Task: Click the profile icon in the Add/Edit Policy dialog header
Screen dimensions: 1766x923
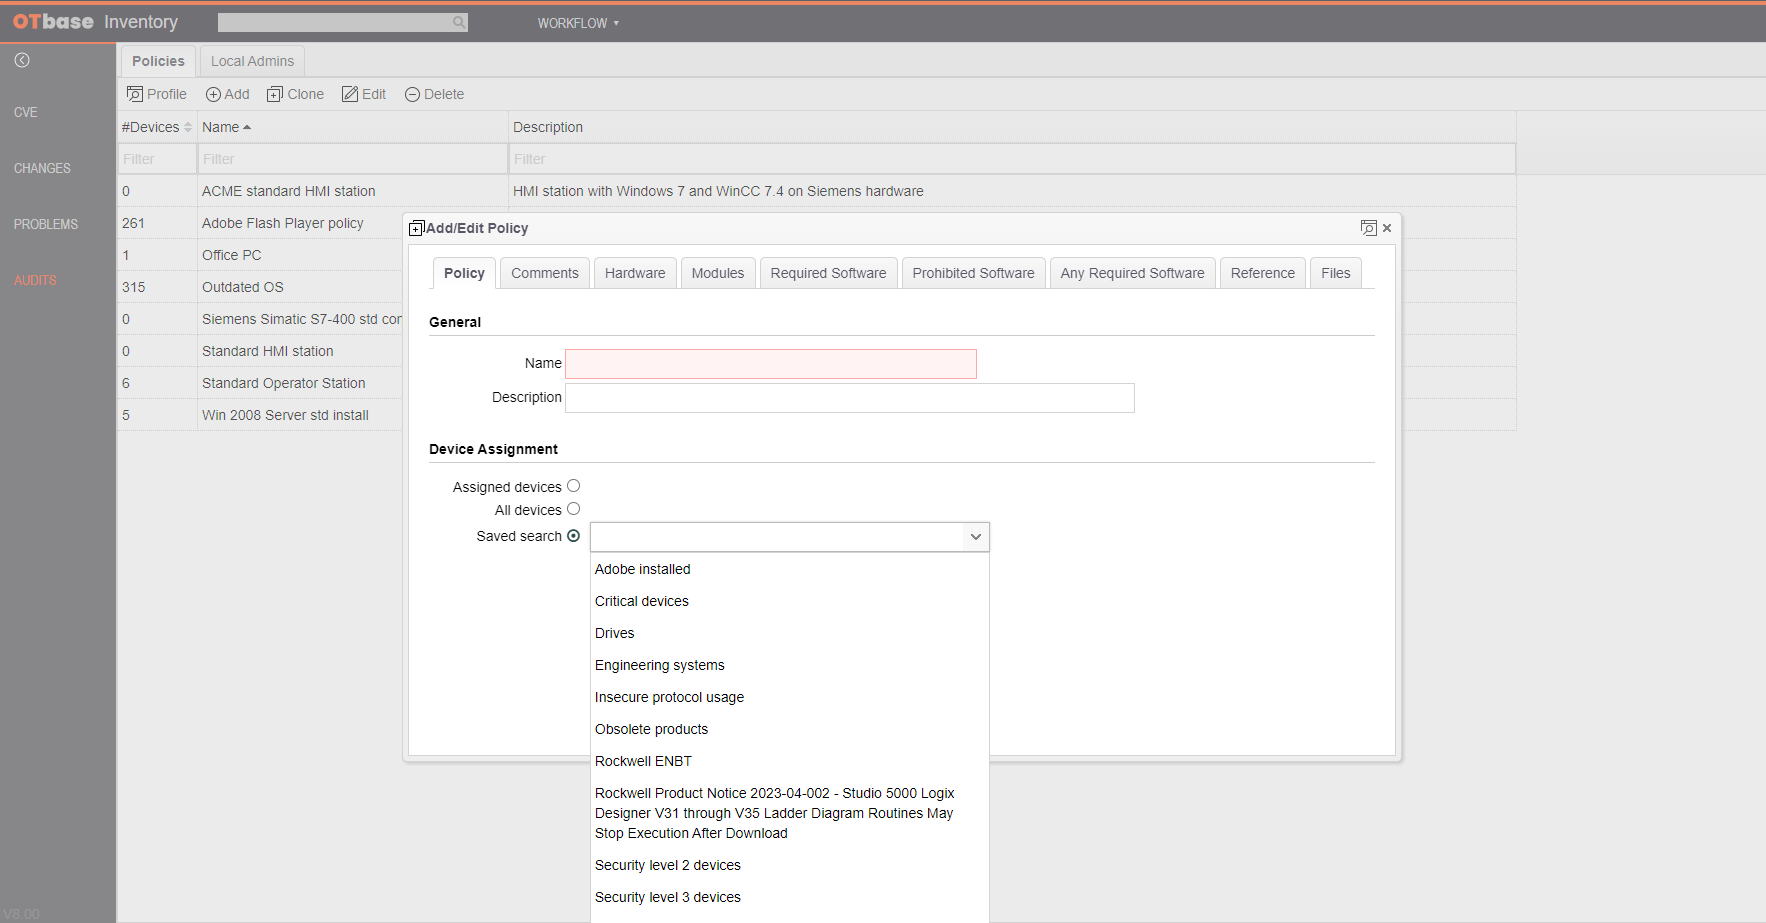Action: [1368, 228]
